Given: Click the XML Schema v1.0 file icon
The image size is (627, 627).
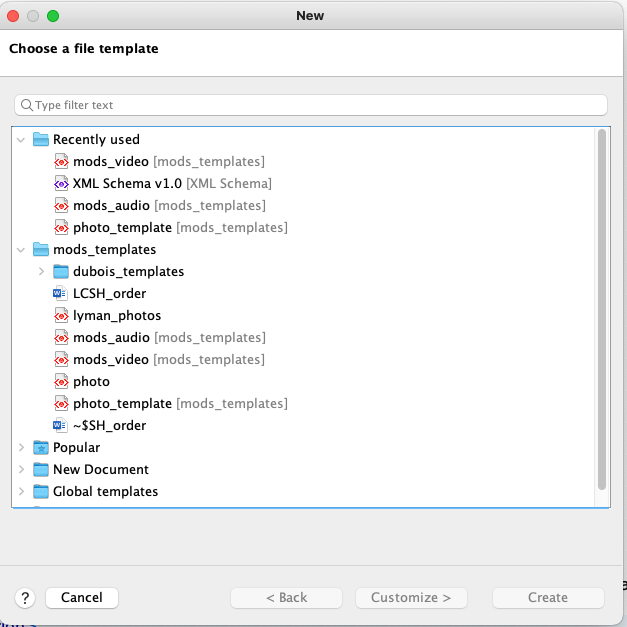Looking at the screenshot, I should (x=61, y=184).
